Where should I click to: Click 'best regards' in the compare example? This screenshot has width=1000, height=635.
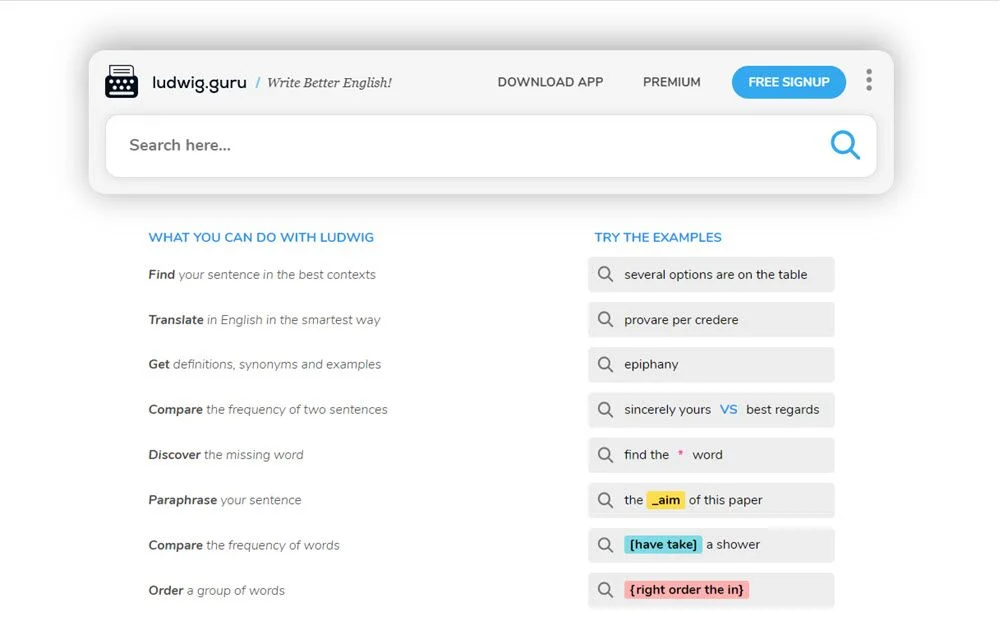tap(783, 409)
